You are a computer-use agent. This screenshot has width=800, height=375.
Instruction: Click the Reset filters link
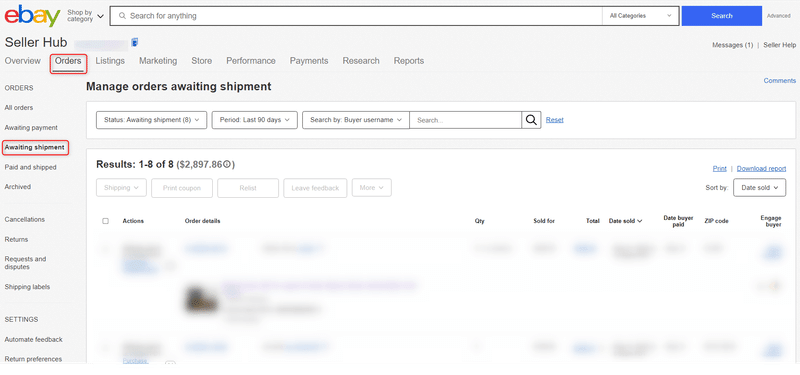coord(555,120)
